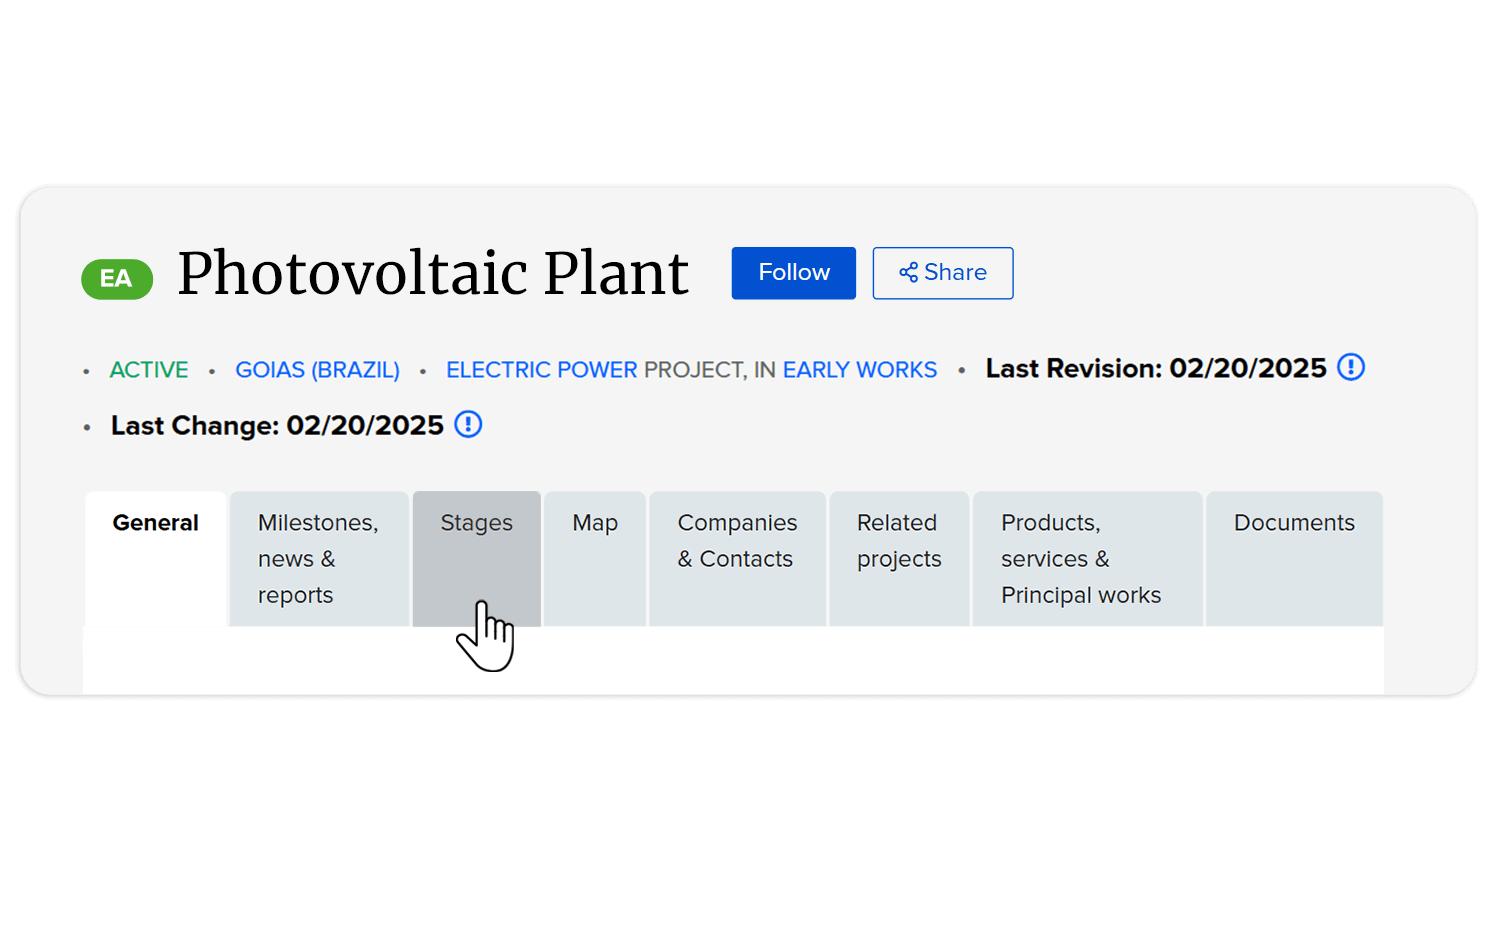
Task: Open the GOIAS (BRAZIL) location link
Action: coord(317,370)
